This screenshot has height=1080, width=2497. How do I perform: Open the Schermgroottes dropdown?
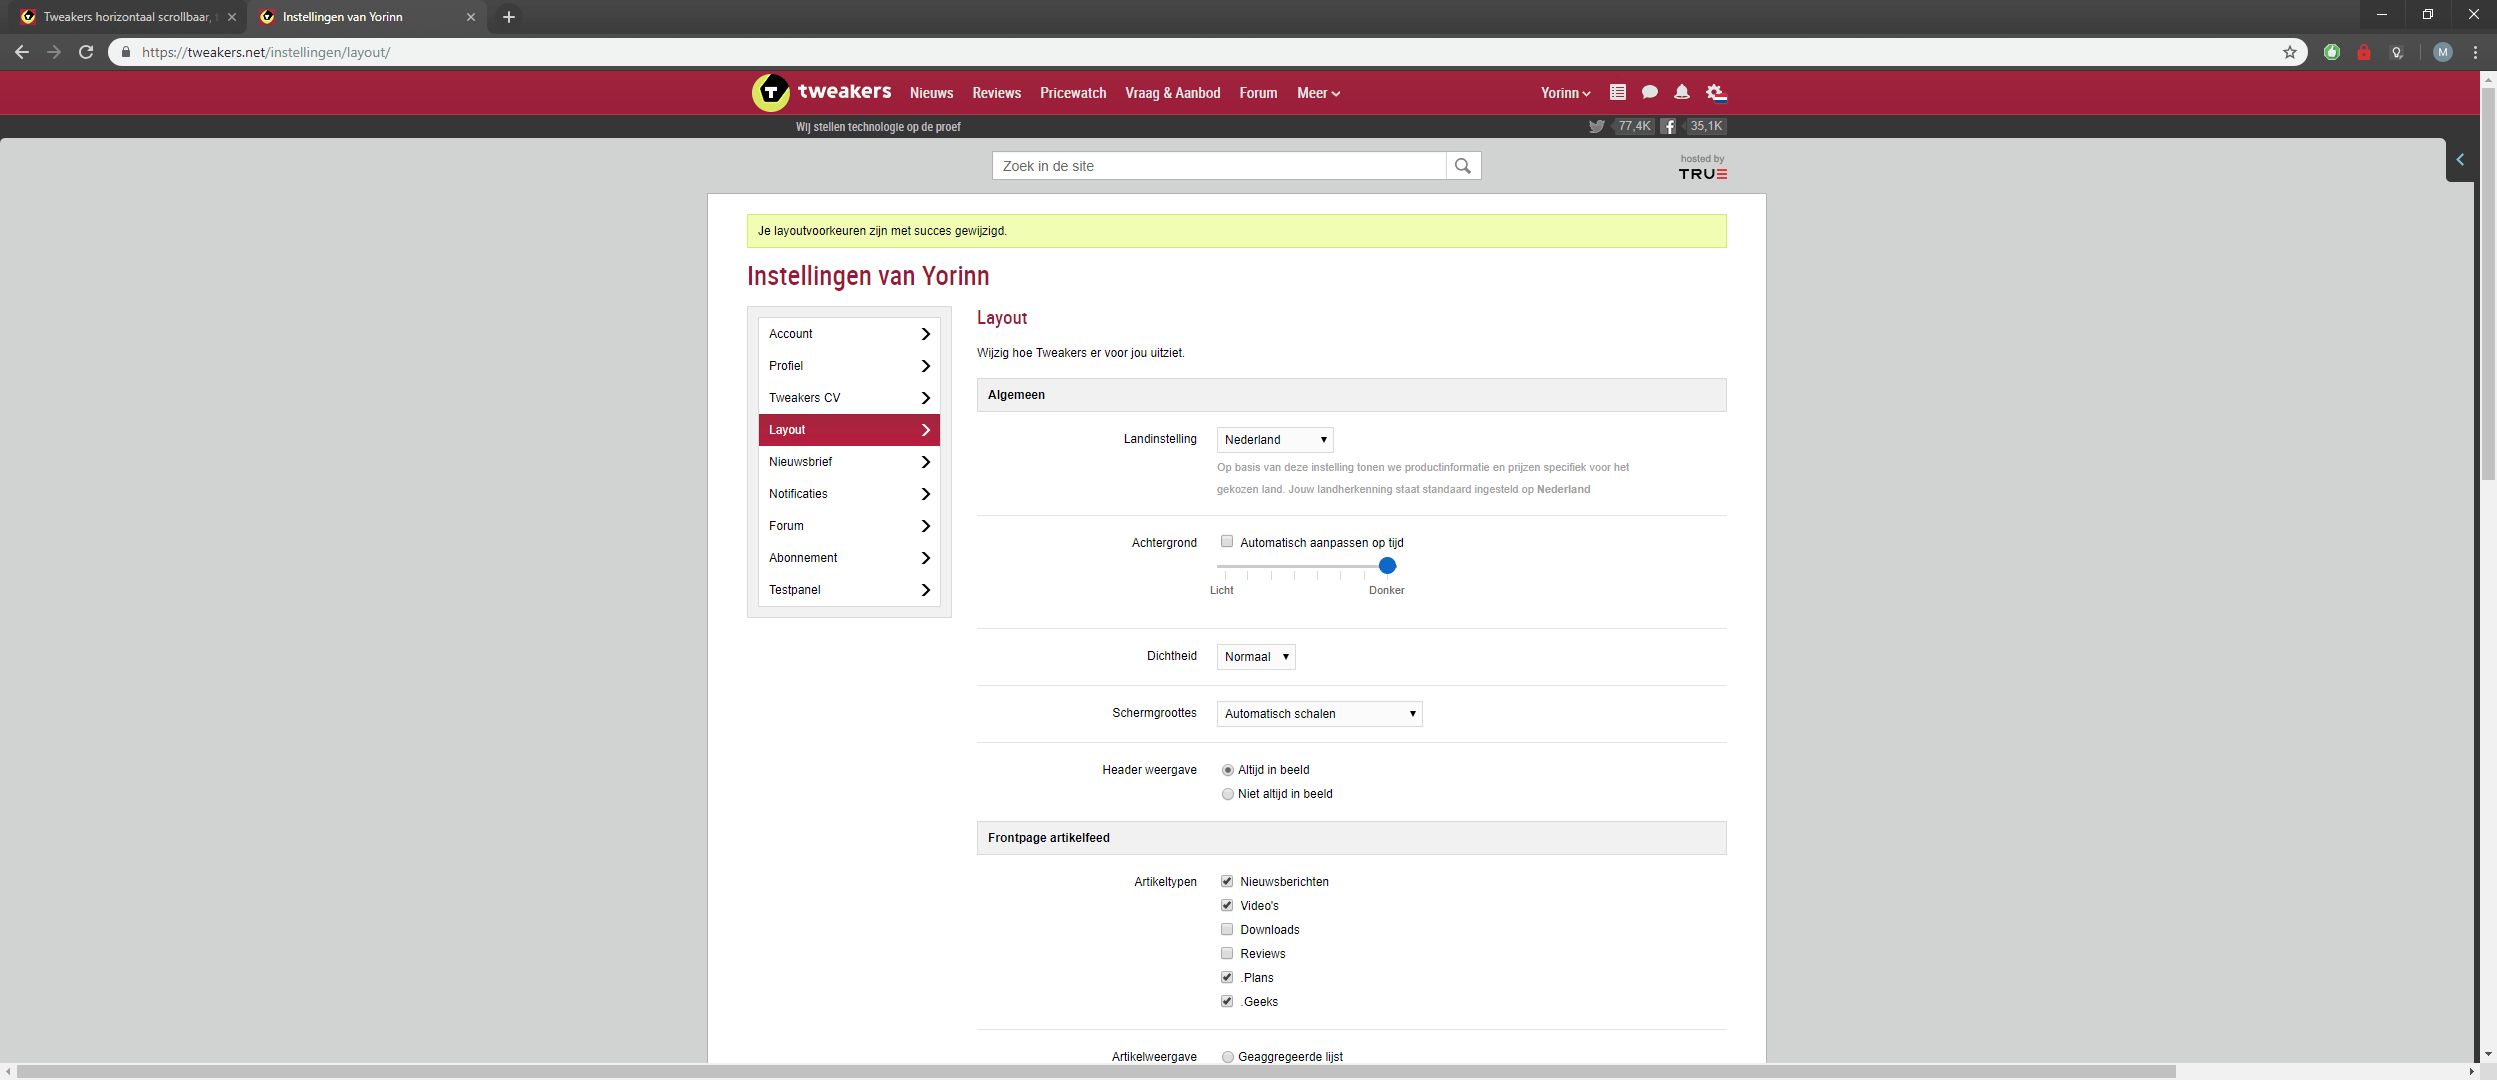click(x=1318, y=714)
